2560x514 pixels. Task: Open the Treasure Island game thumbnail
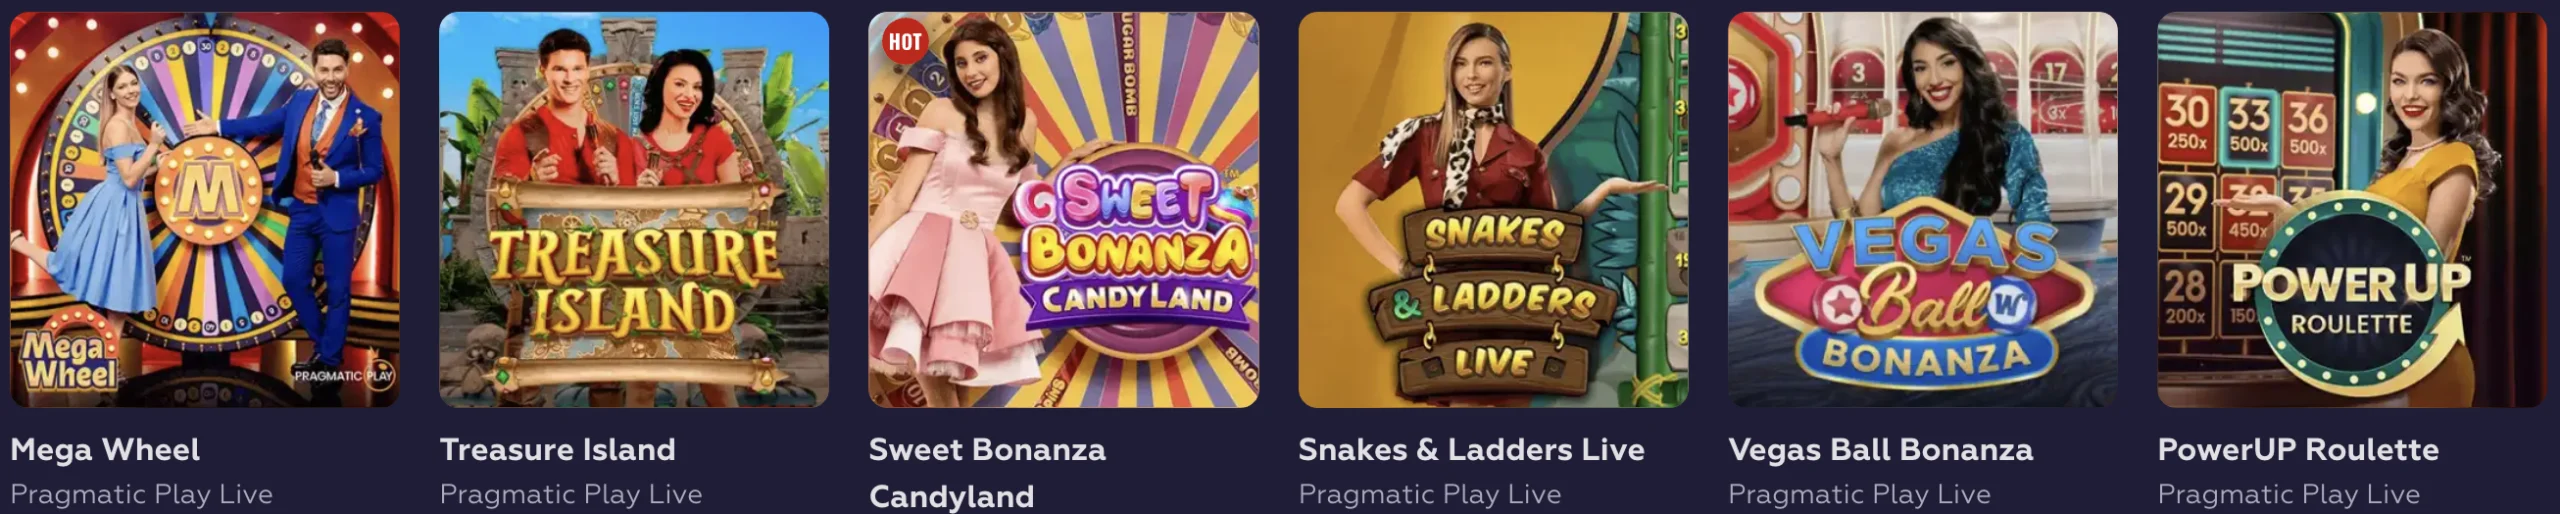coord(634,210)
